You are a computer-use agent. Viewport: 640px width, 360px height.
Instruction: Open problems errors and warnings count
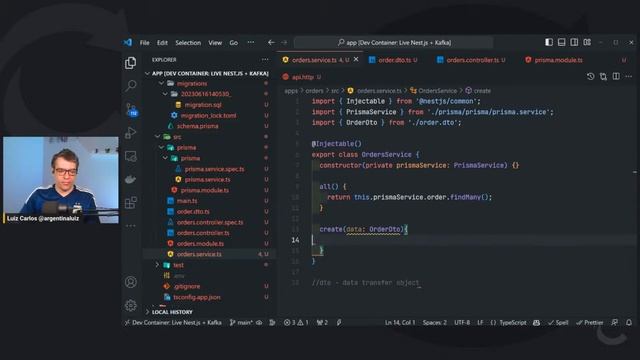(296, 322)
